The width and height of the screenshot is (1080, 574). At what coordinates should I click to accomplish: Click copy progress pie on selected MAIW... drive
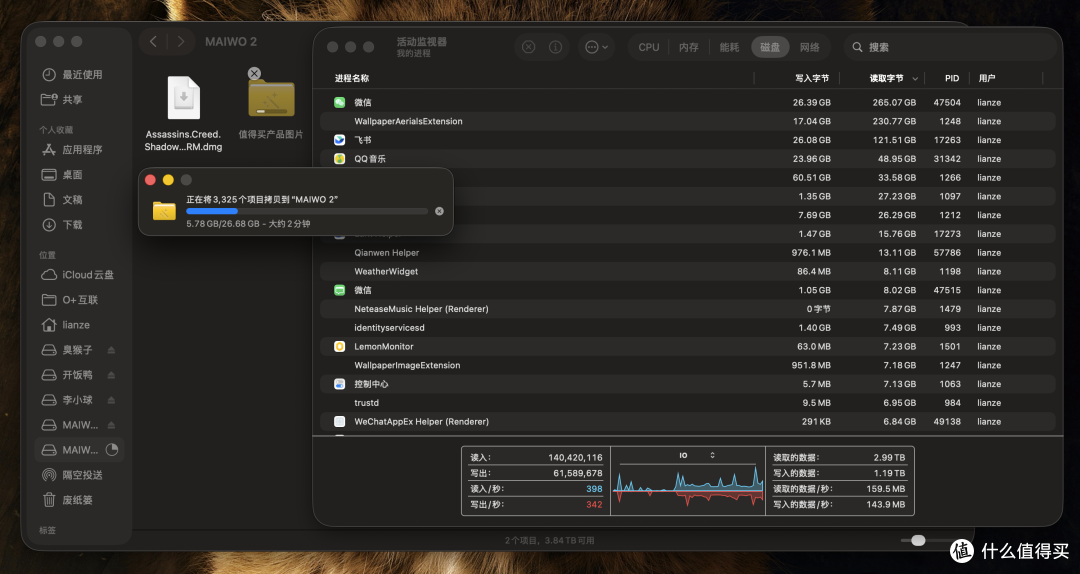[112, 450]
